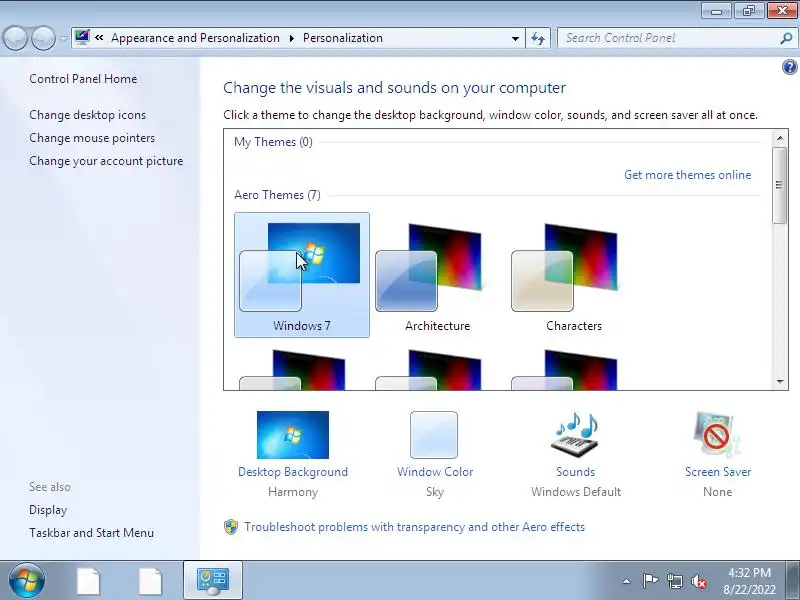Viewport: 800px width, 600px height.
Task: Click the Action Center flag icon
Action: 651,581
